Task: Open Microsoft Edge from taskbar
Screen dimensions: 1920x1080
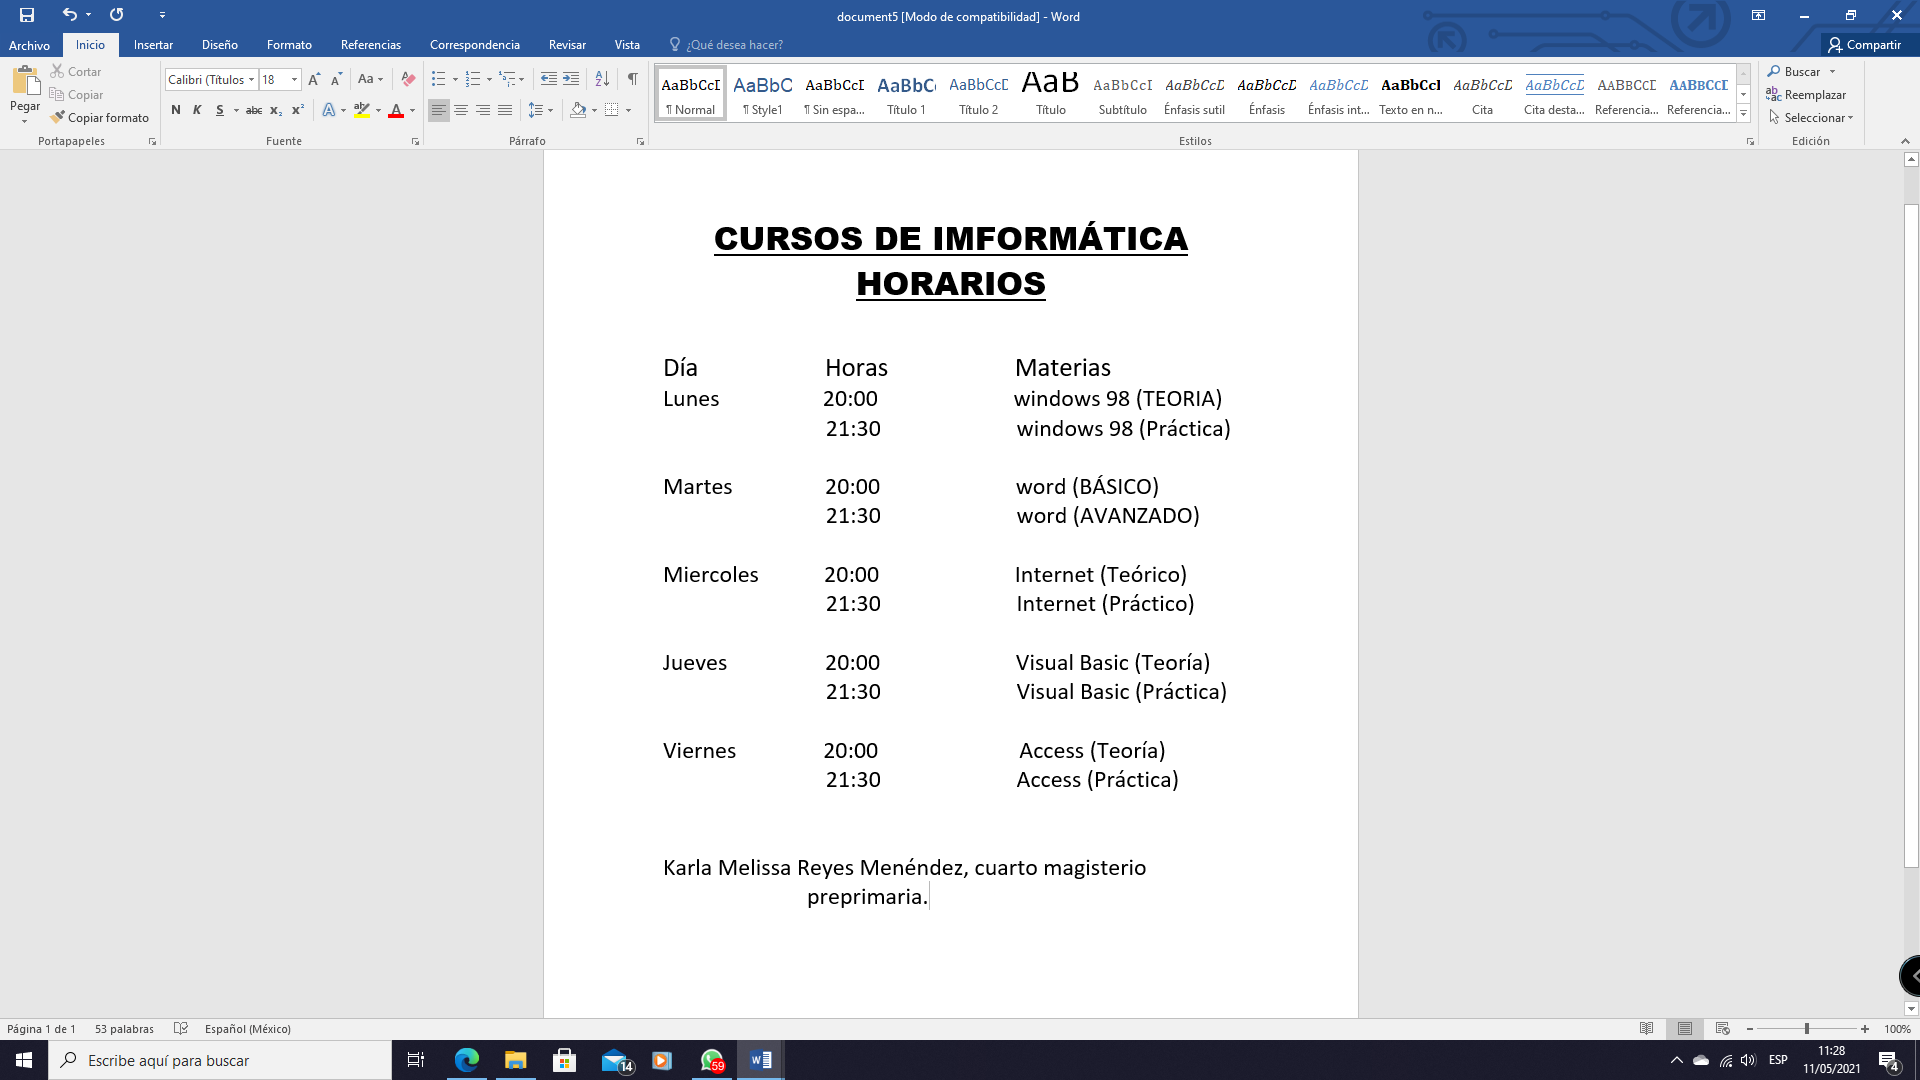Action: [467, 1060]
